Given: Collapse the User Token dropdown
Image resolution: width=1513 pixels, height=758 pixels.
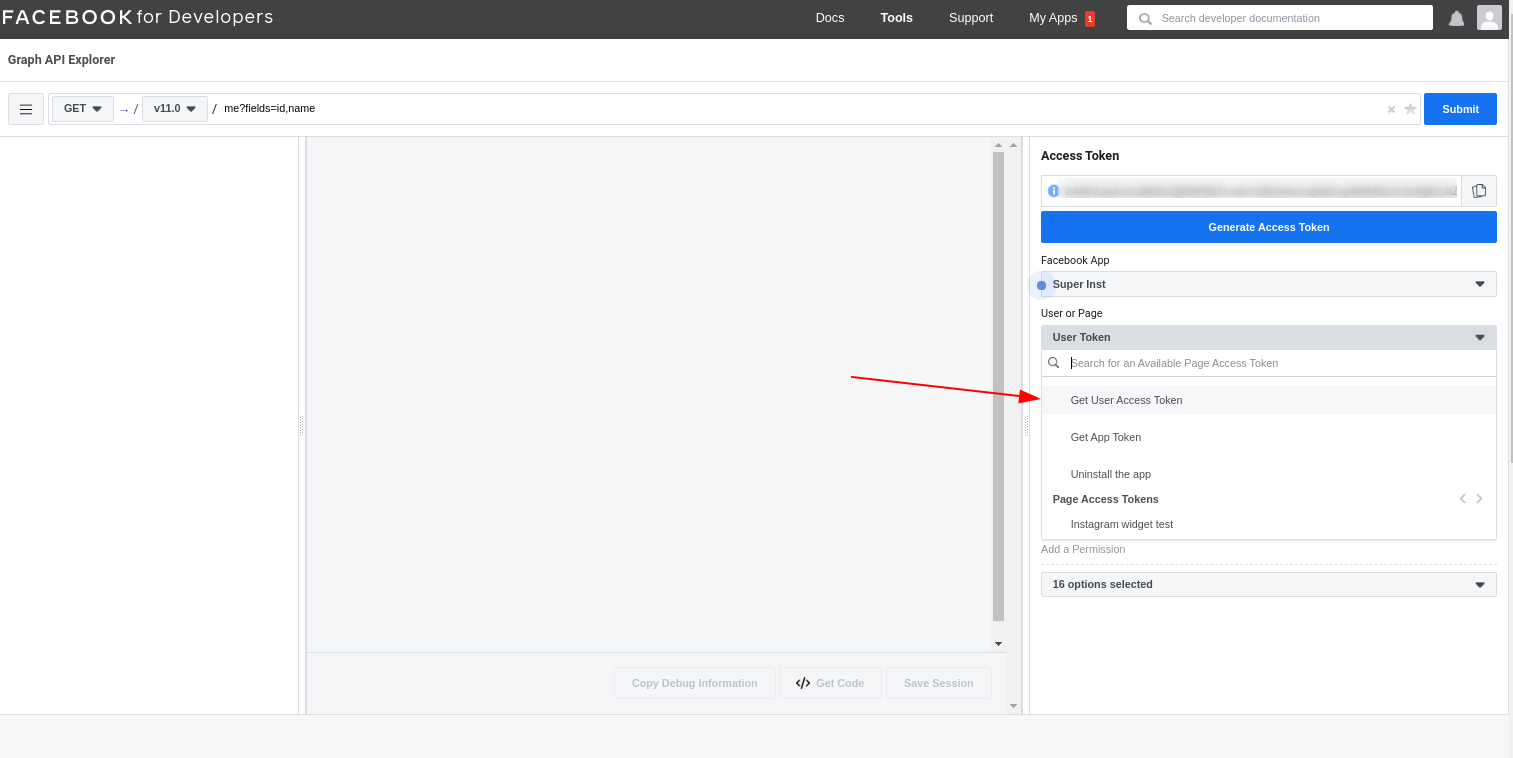Looking at the screenshot, I should pos(1268,337).
